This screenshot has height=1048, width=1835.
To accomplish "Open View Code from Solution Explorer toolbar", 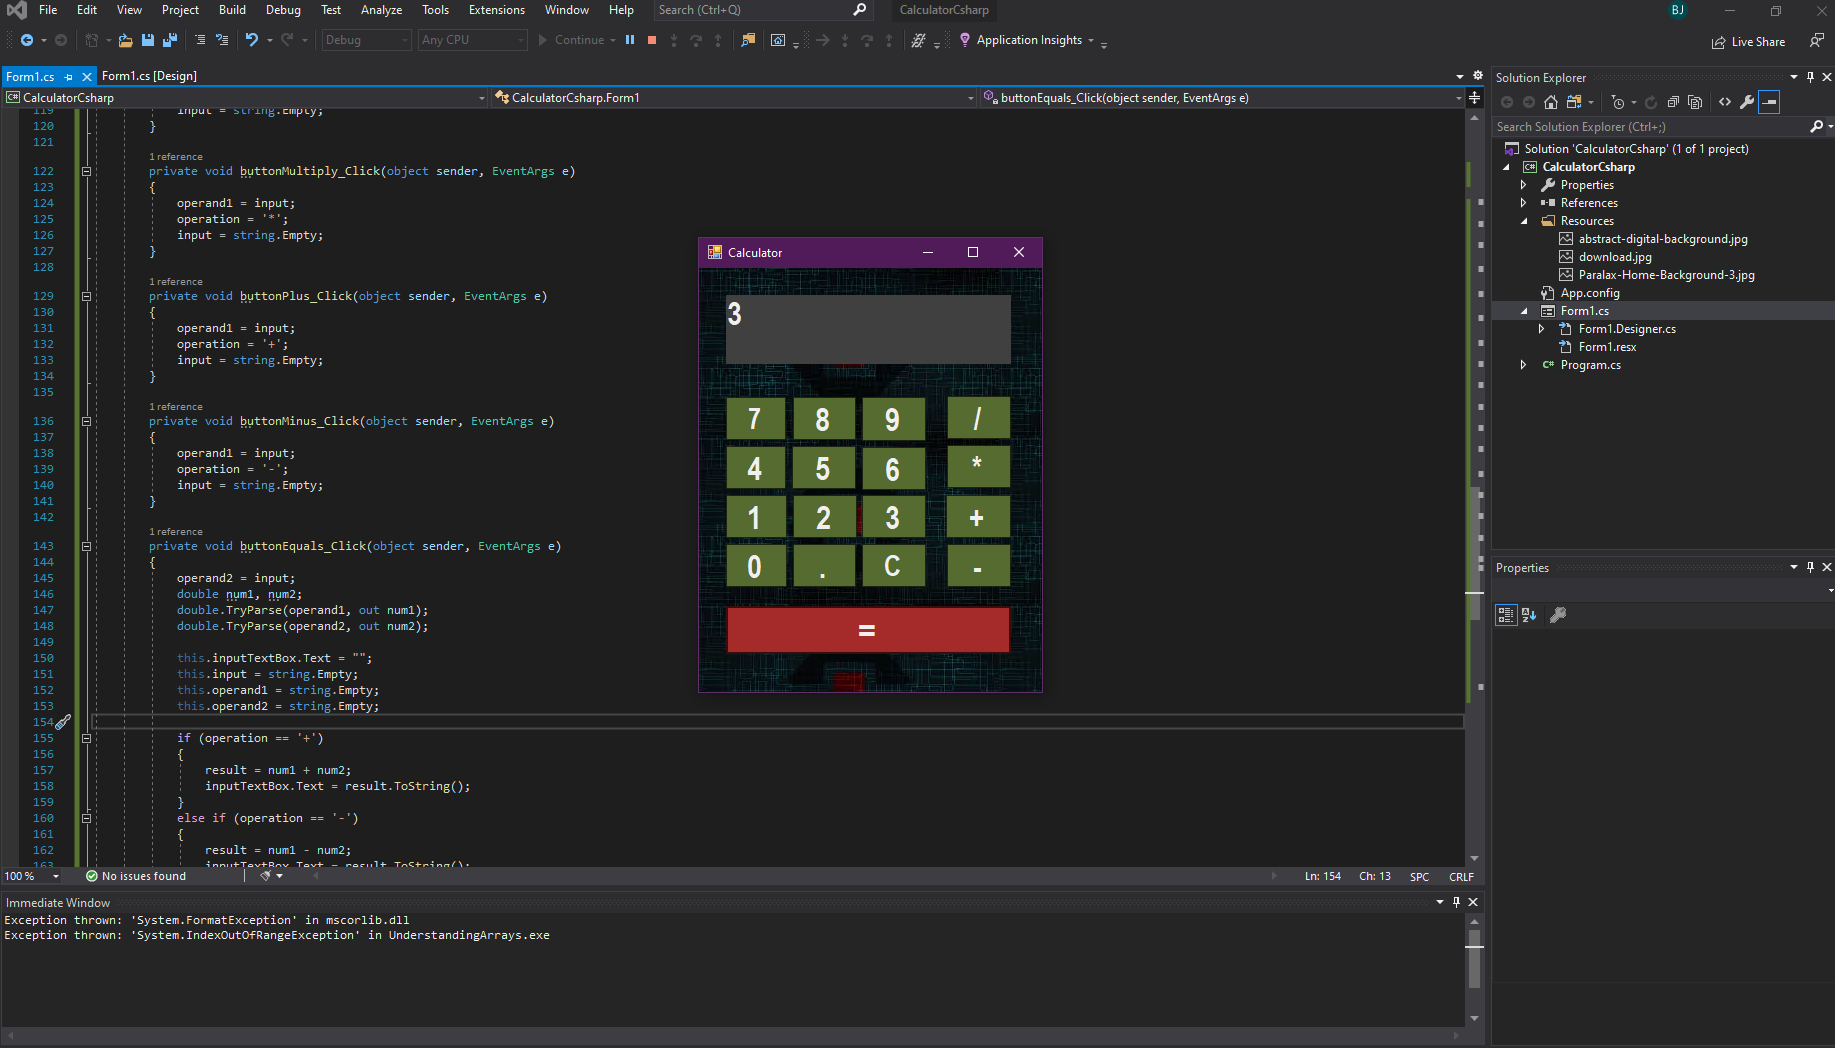I will click(x=1724, y=101).
